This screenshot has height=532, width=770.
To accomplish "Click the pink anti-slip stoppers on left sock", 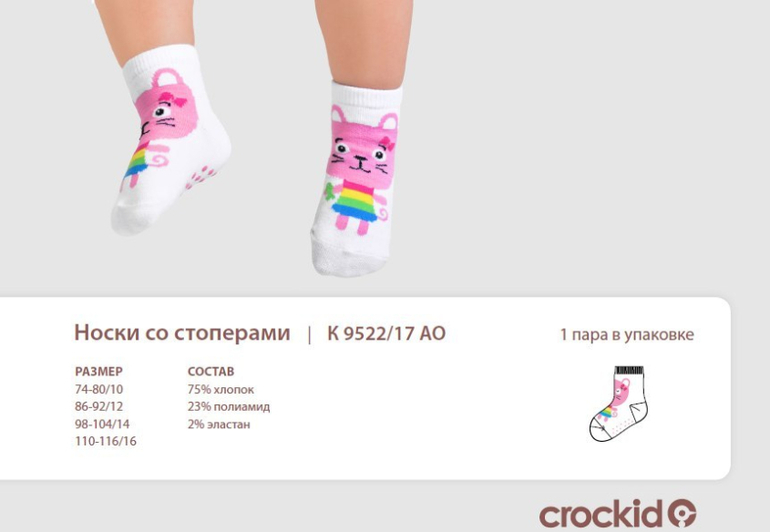I will pyautogui.click(x=201, y=177).
